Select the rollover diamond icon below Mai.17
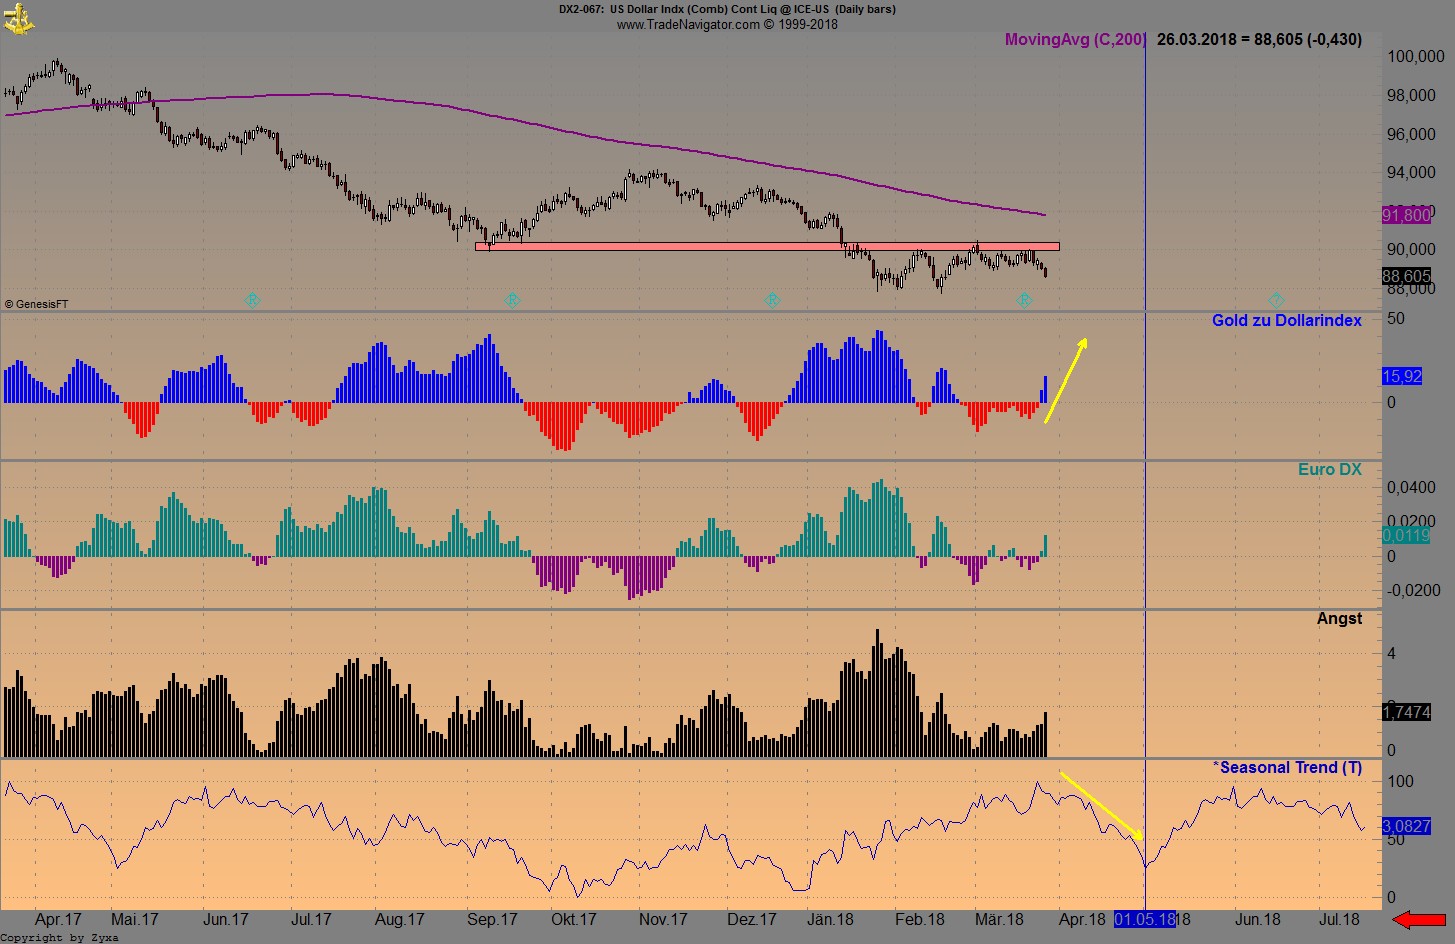This screenshot has height=944, width=1455. coord(252,299)
